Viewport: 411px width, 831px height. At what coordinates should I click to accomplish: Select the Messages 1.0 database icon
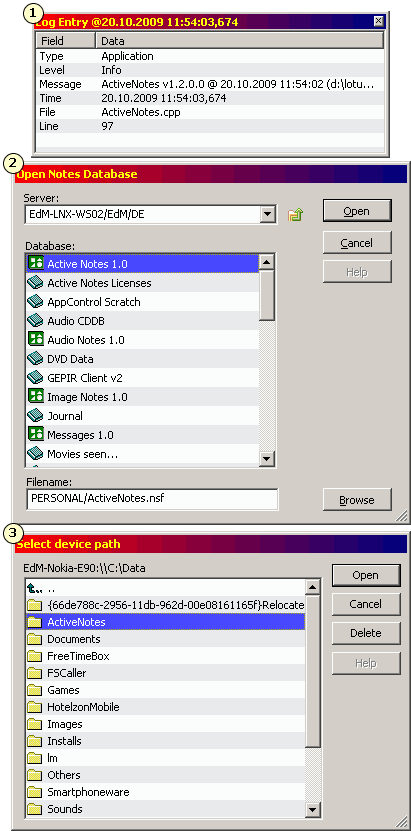(x=35, y=435)
